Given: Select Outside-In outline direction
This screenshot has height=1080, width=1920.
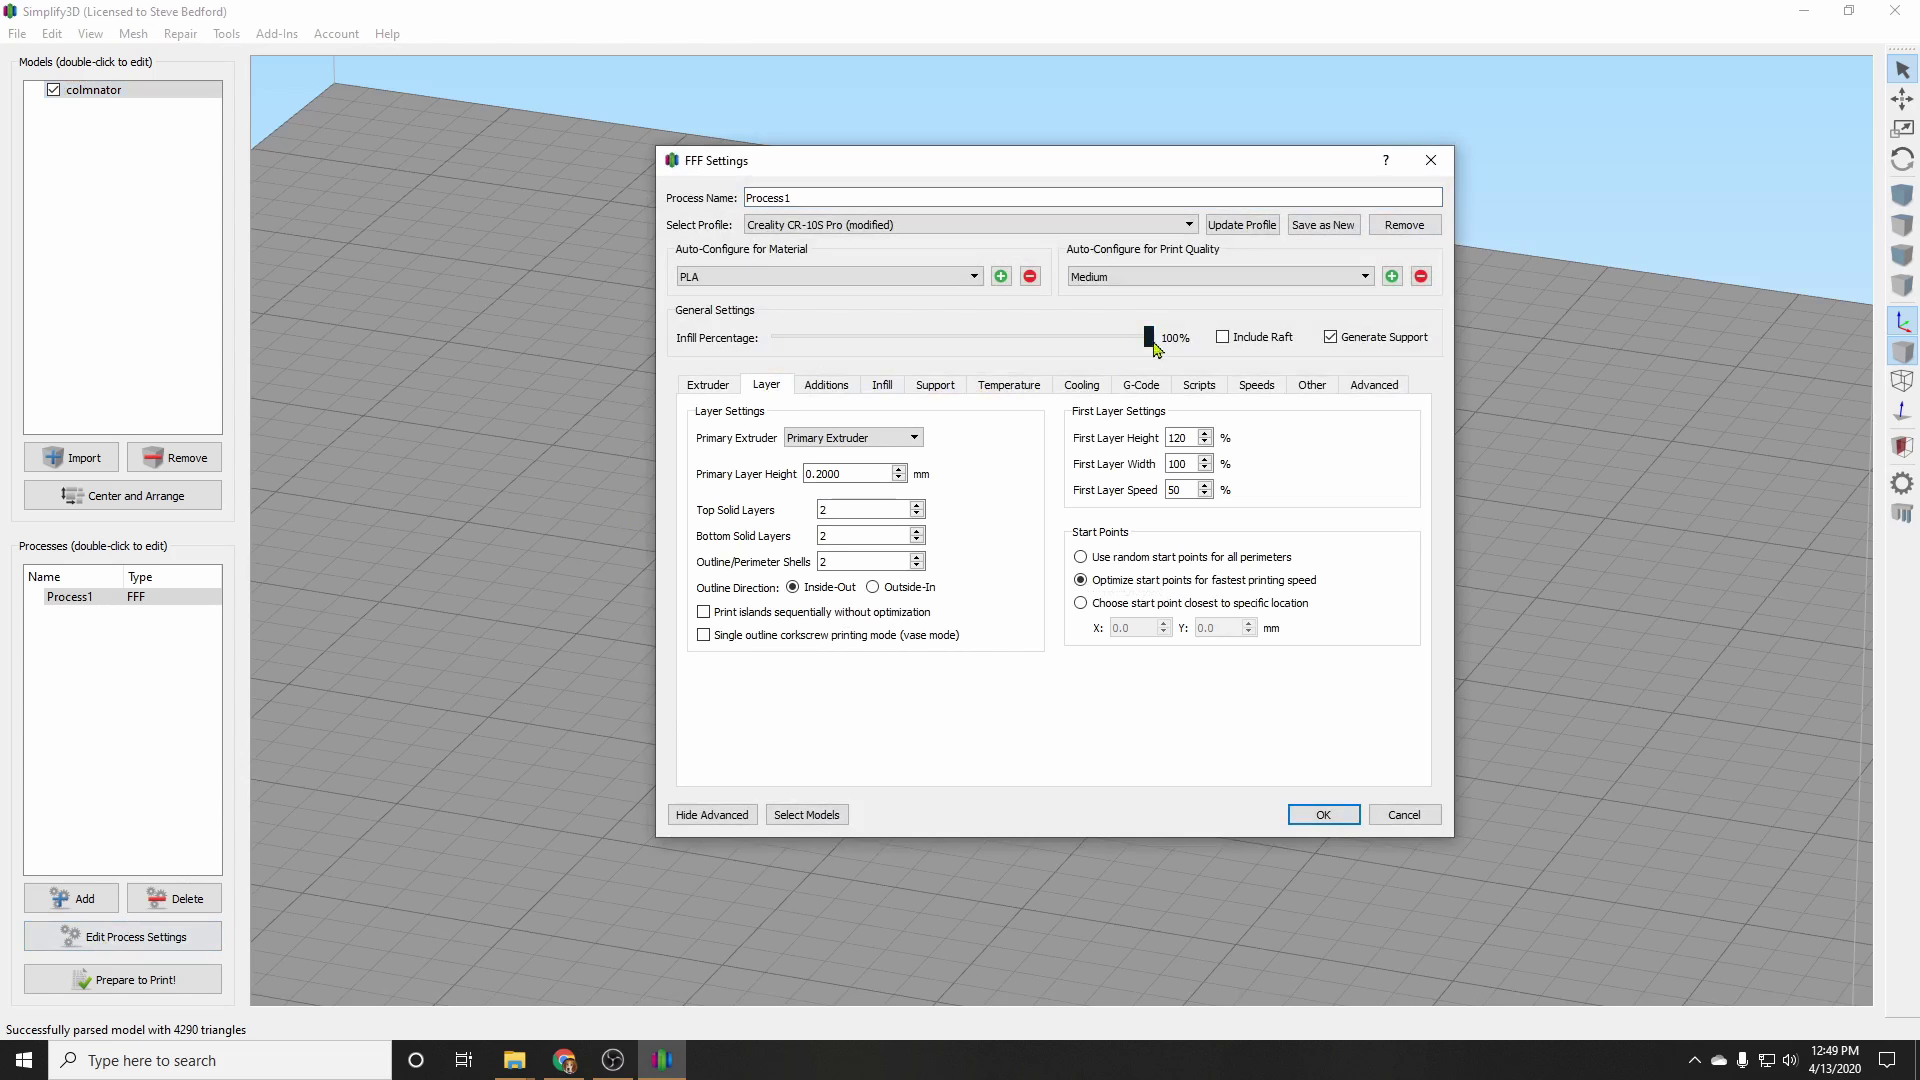Looking at the screenshot, I should [x=873, y=587].
